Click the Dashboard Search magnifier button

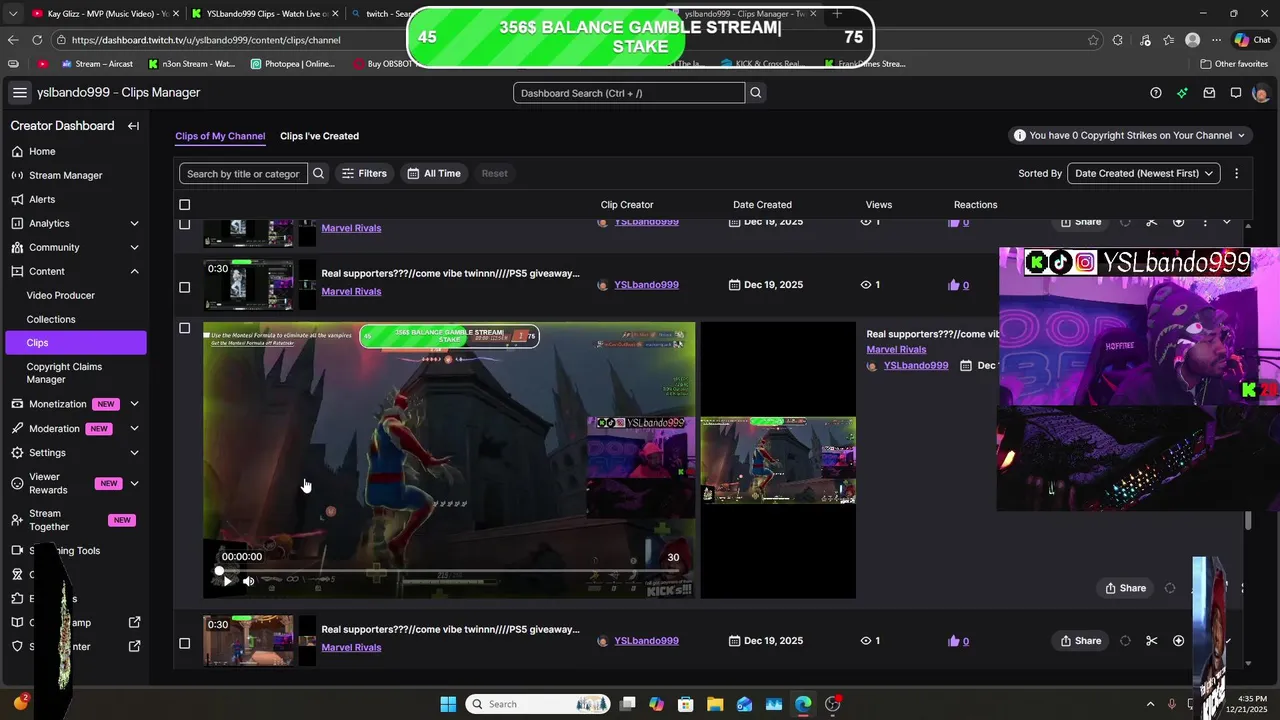tap(756, 93)
